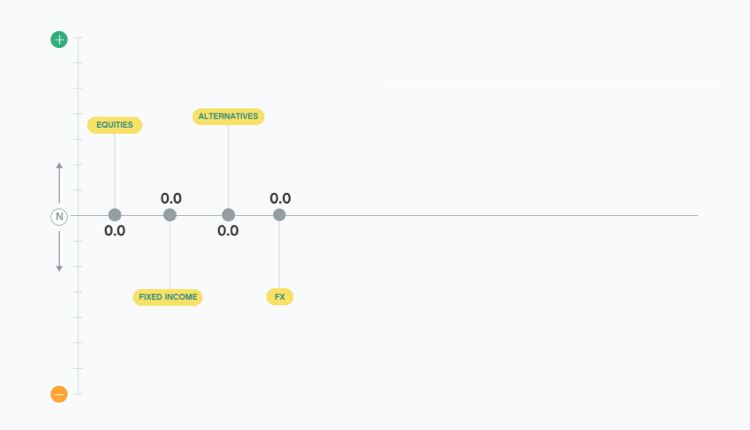The image size is (750, 430).
Task: Click the 0.0 value above FX dot
Action: point(280,198)
